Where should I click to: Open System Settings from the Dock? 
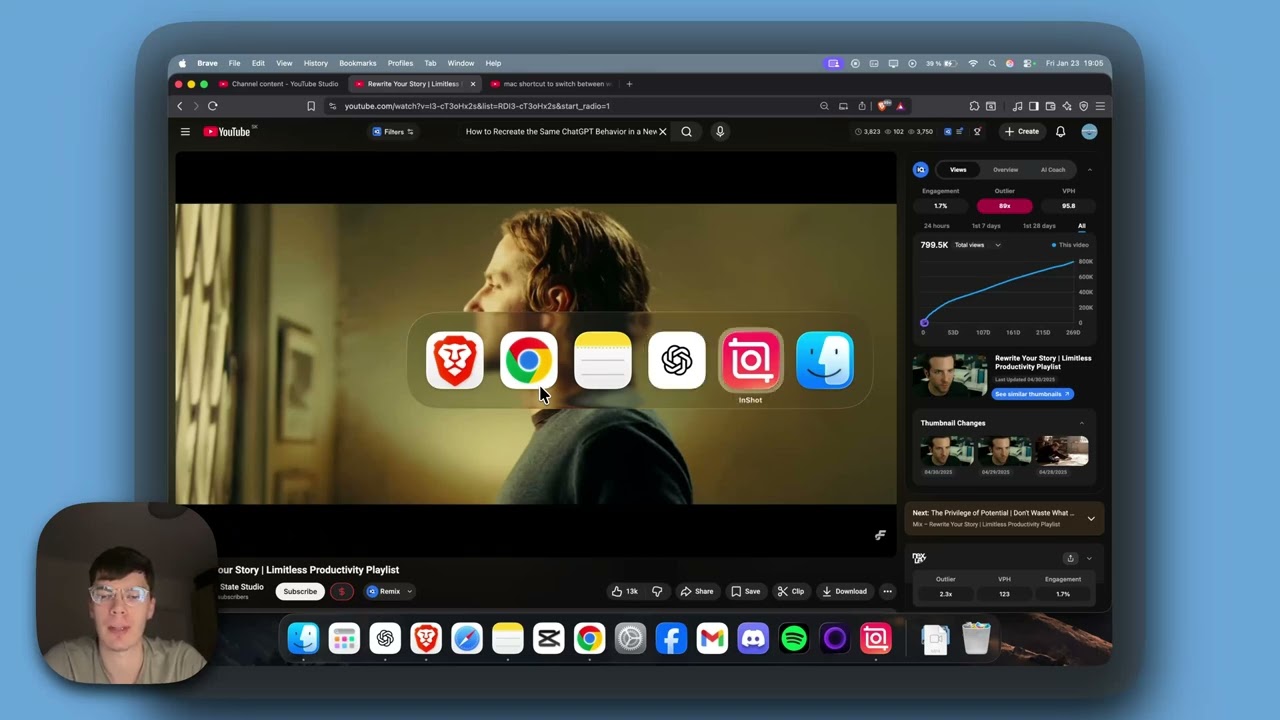coord(630,638)
